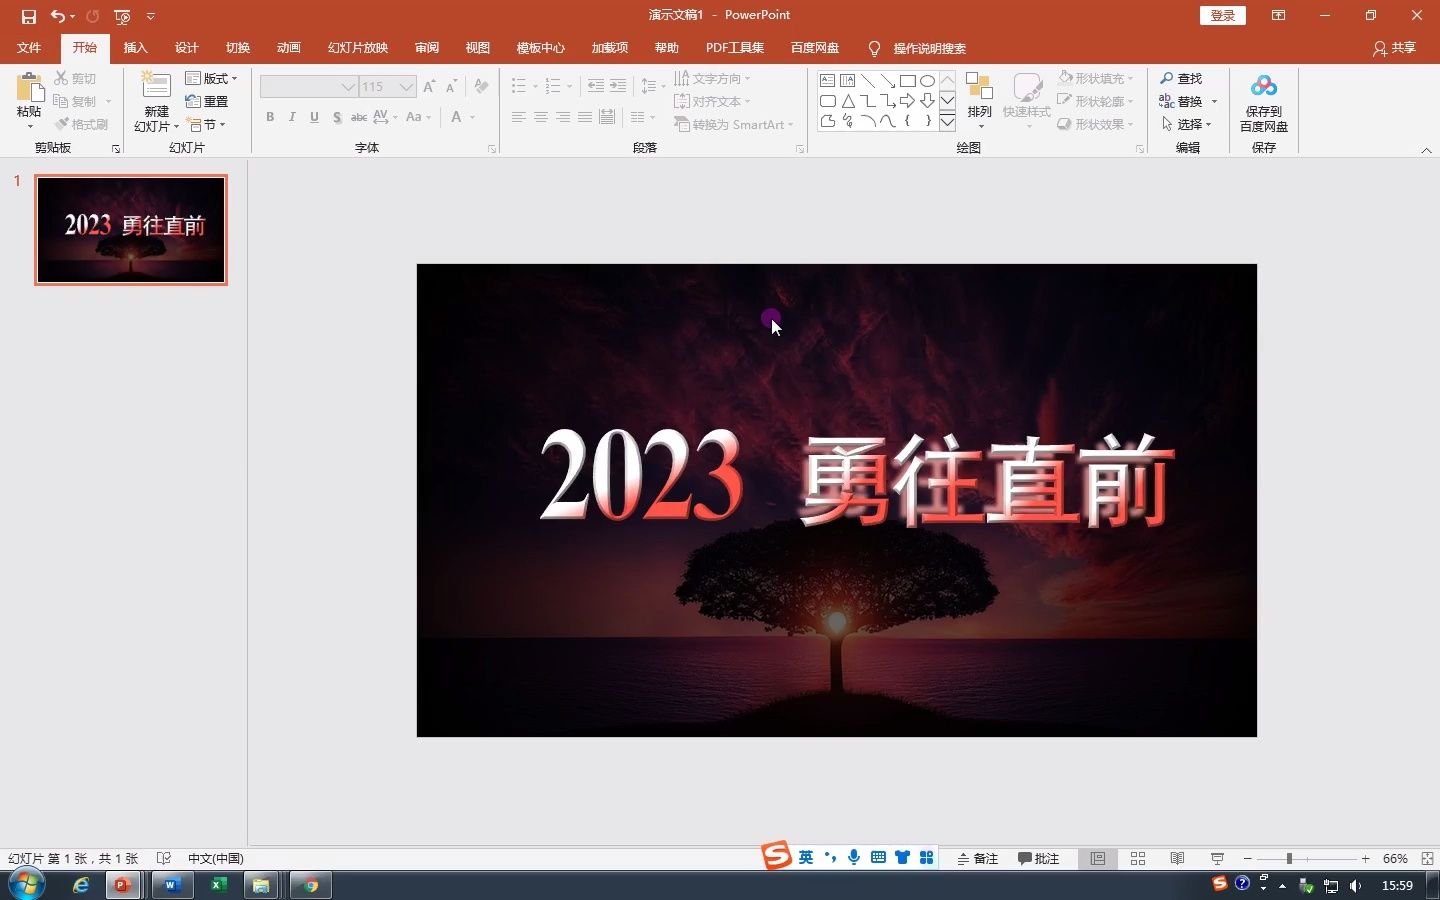Toggle italic formatting
The width and height of the screenshot is (1440, 900).
291,117
